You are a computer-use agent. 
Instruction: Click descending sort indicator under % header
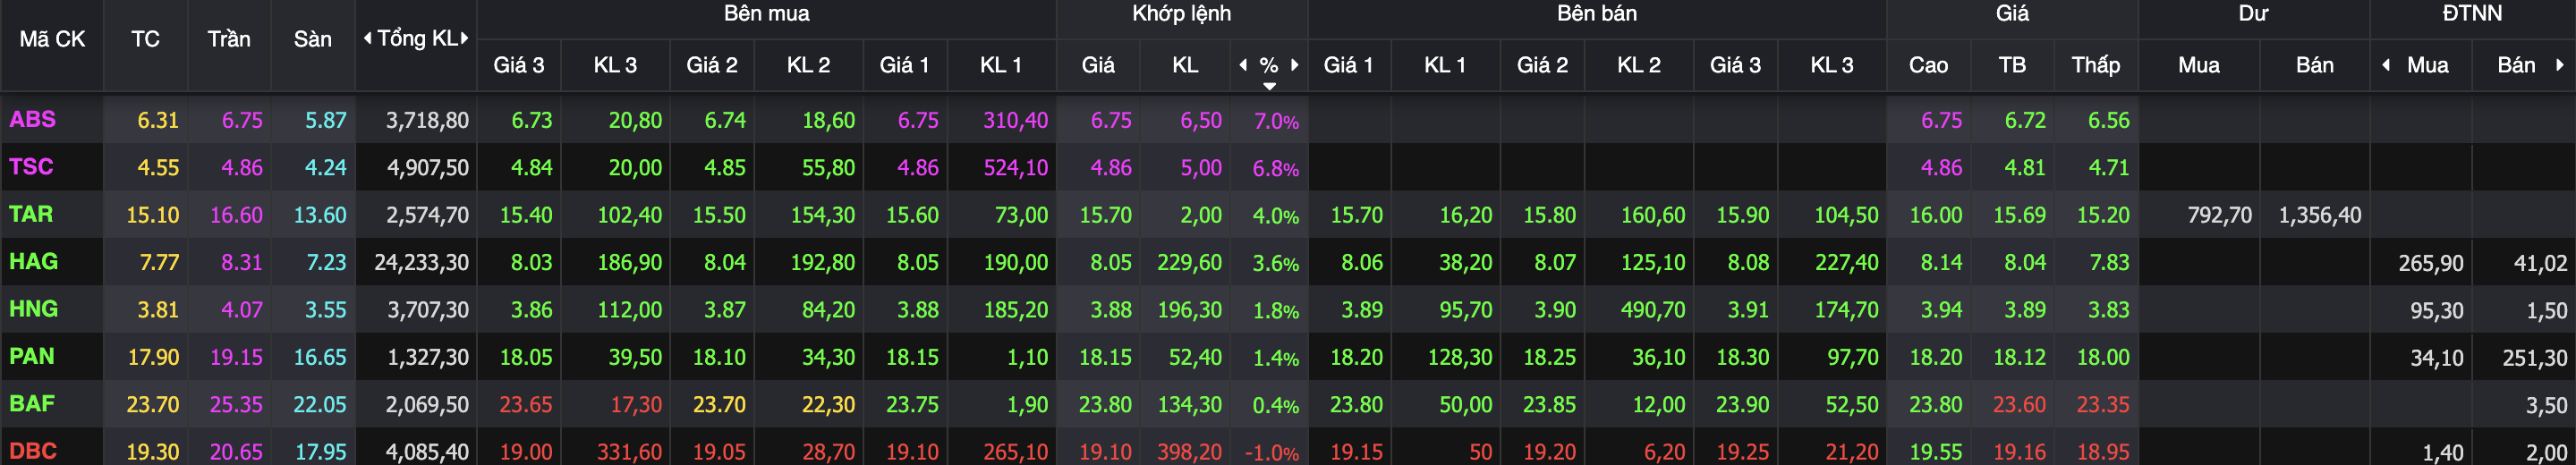1269,86
